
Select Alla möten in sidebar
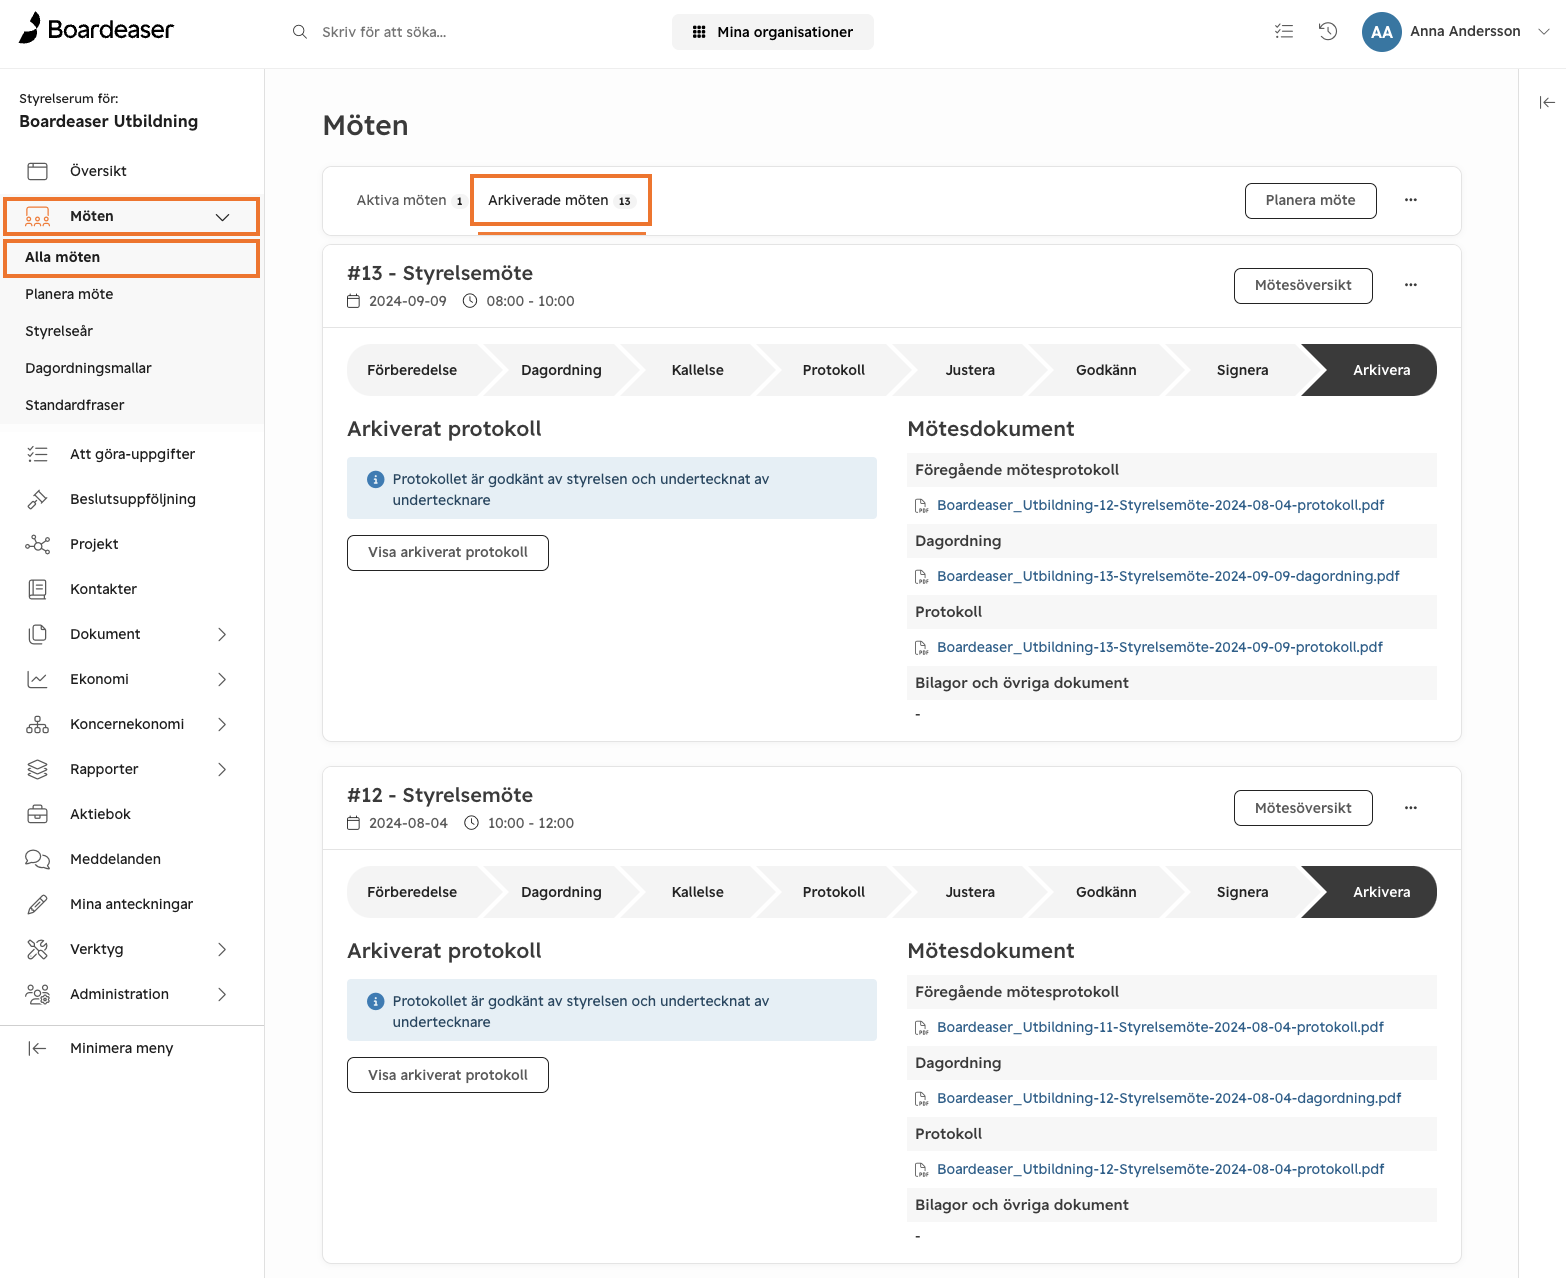(x=131, y=257)
